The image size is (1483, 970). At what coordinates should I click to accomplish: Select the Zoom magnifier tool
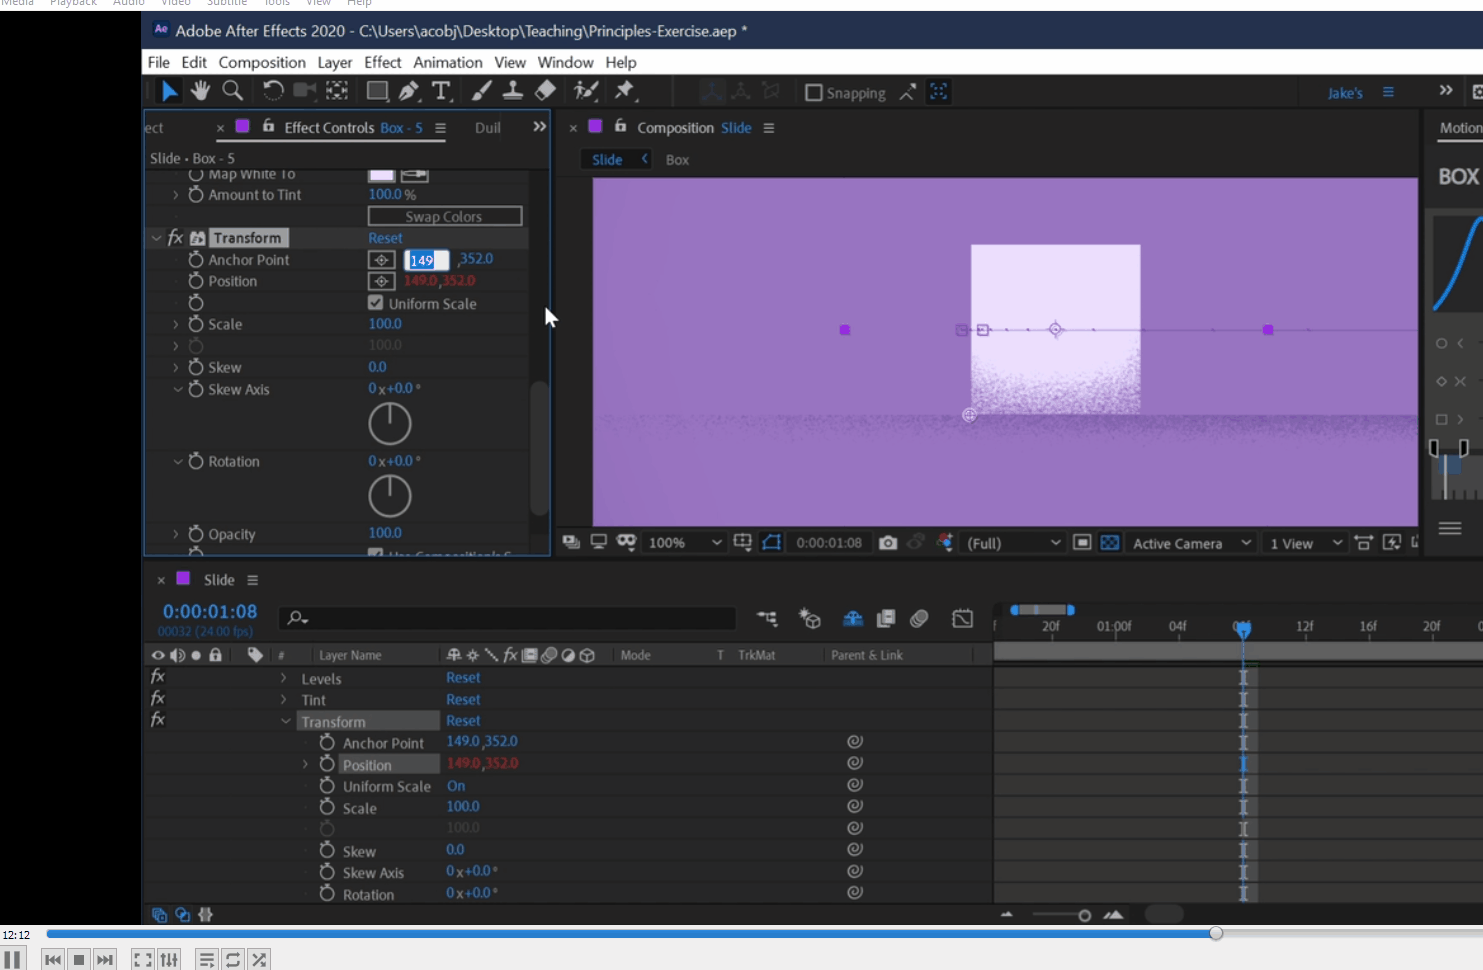tap(232, 91)
